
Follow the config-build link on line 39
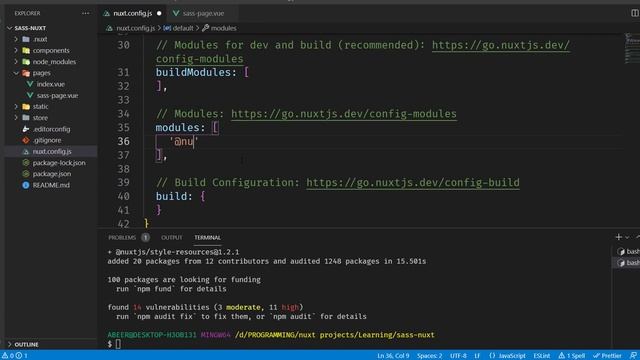413,182
